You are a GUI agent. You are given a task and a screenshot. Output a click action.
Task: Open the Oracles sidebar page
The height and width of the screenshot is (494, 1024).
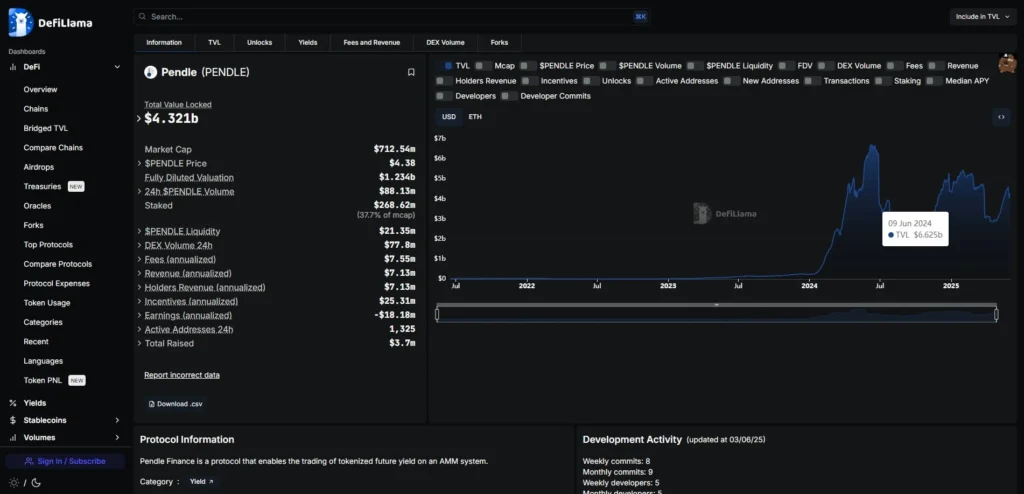(x=37, y=206)
